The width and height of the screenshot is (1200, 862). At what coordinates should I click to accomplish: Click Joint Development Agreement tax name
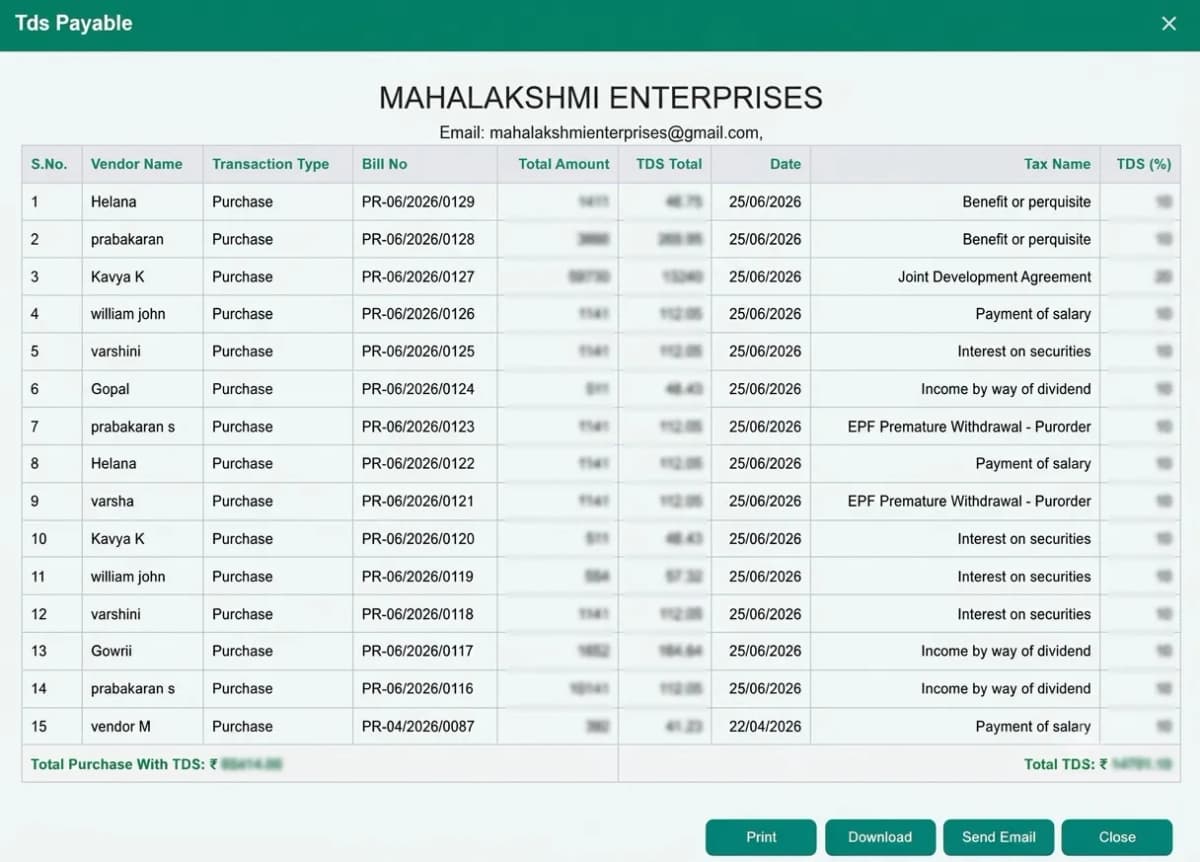[x=995, y=277]
